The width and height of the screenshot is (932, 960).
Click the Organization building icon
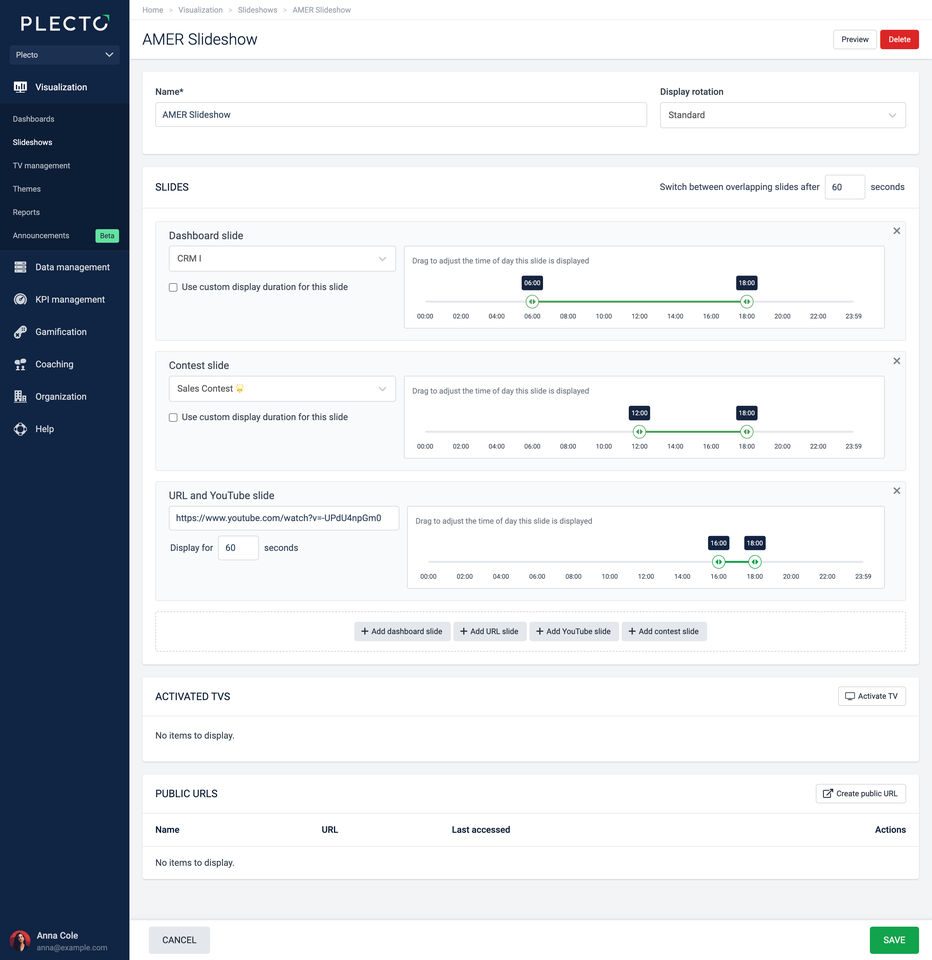pyautogui.click(x=20, y=397)
